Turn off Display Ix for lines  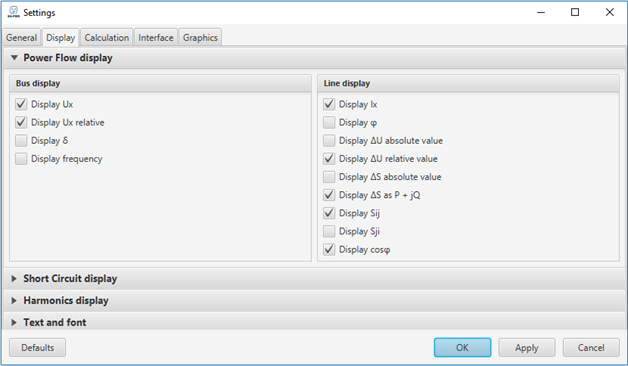point(329,104)
